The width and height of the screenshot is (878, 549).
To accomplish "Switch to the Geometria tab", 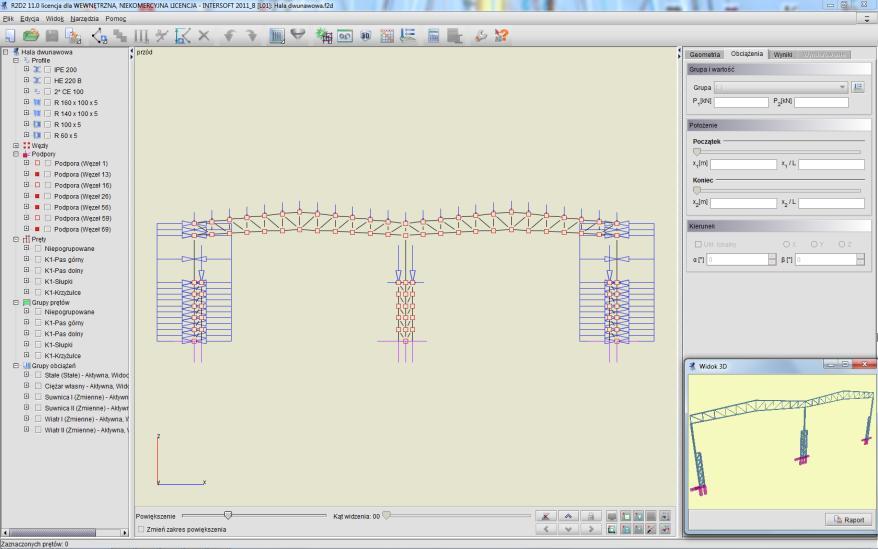I will pos(704,54).
